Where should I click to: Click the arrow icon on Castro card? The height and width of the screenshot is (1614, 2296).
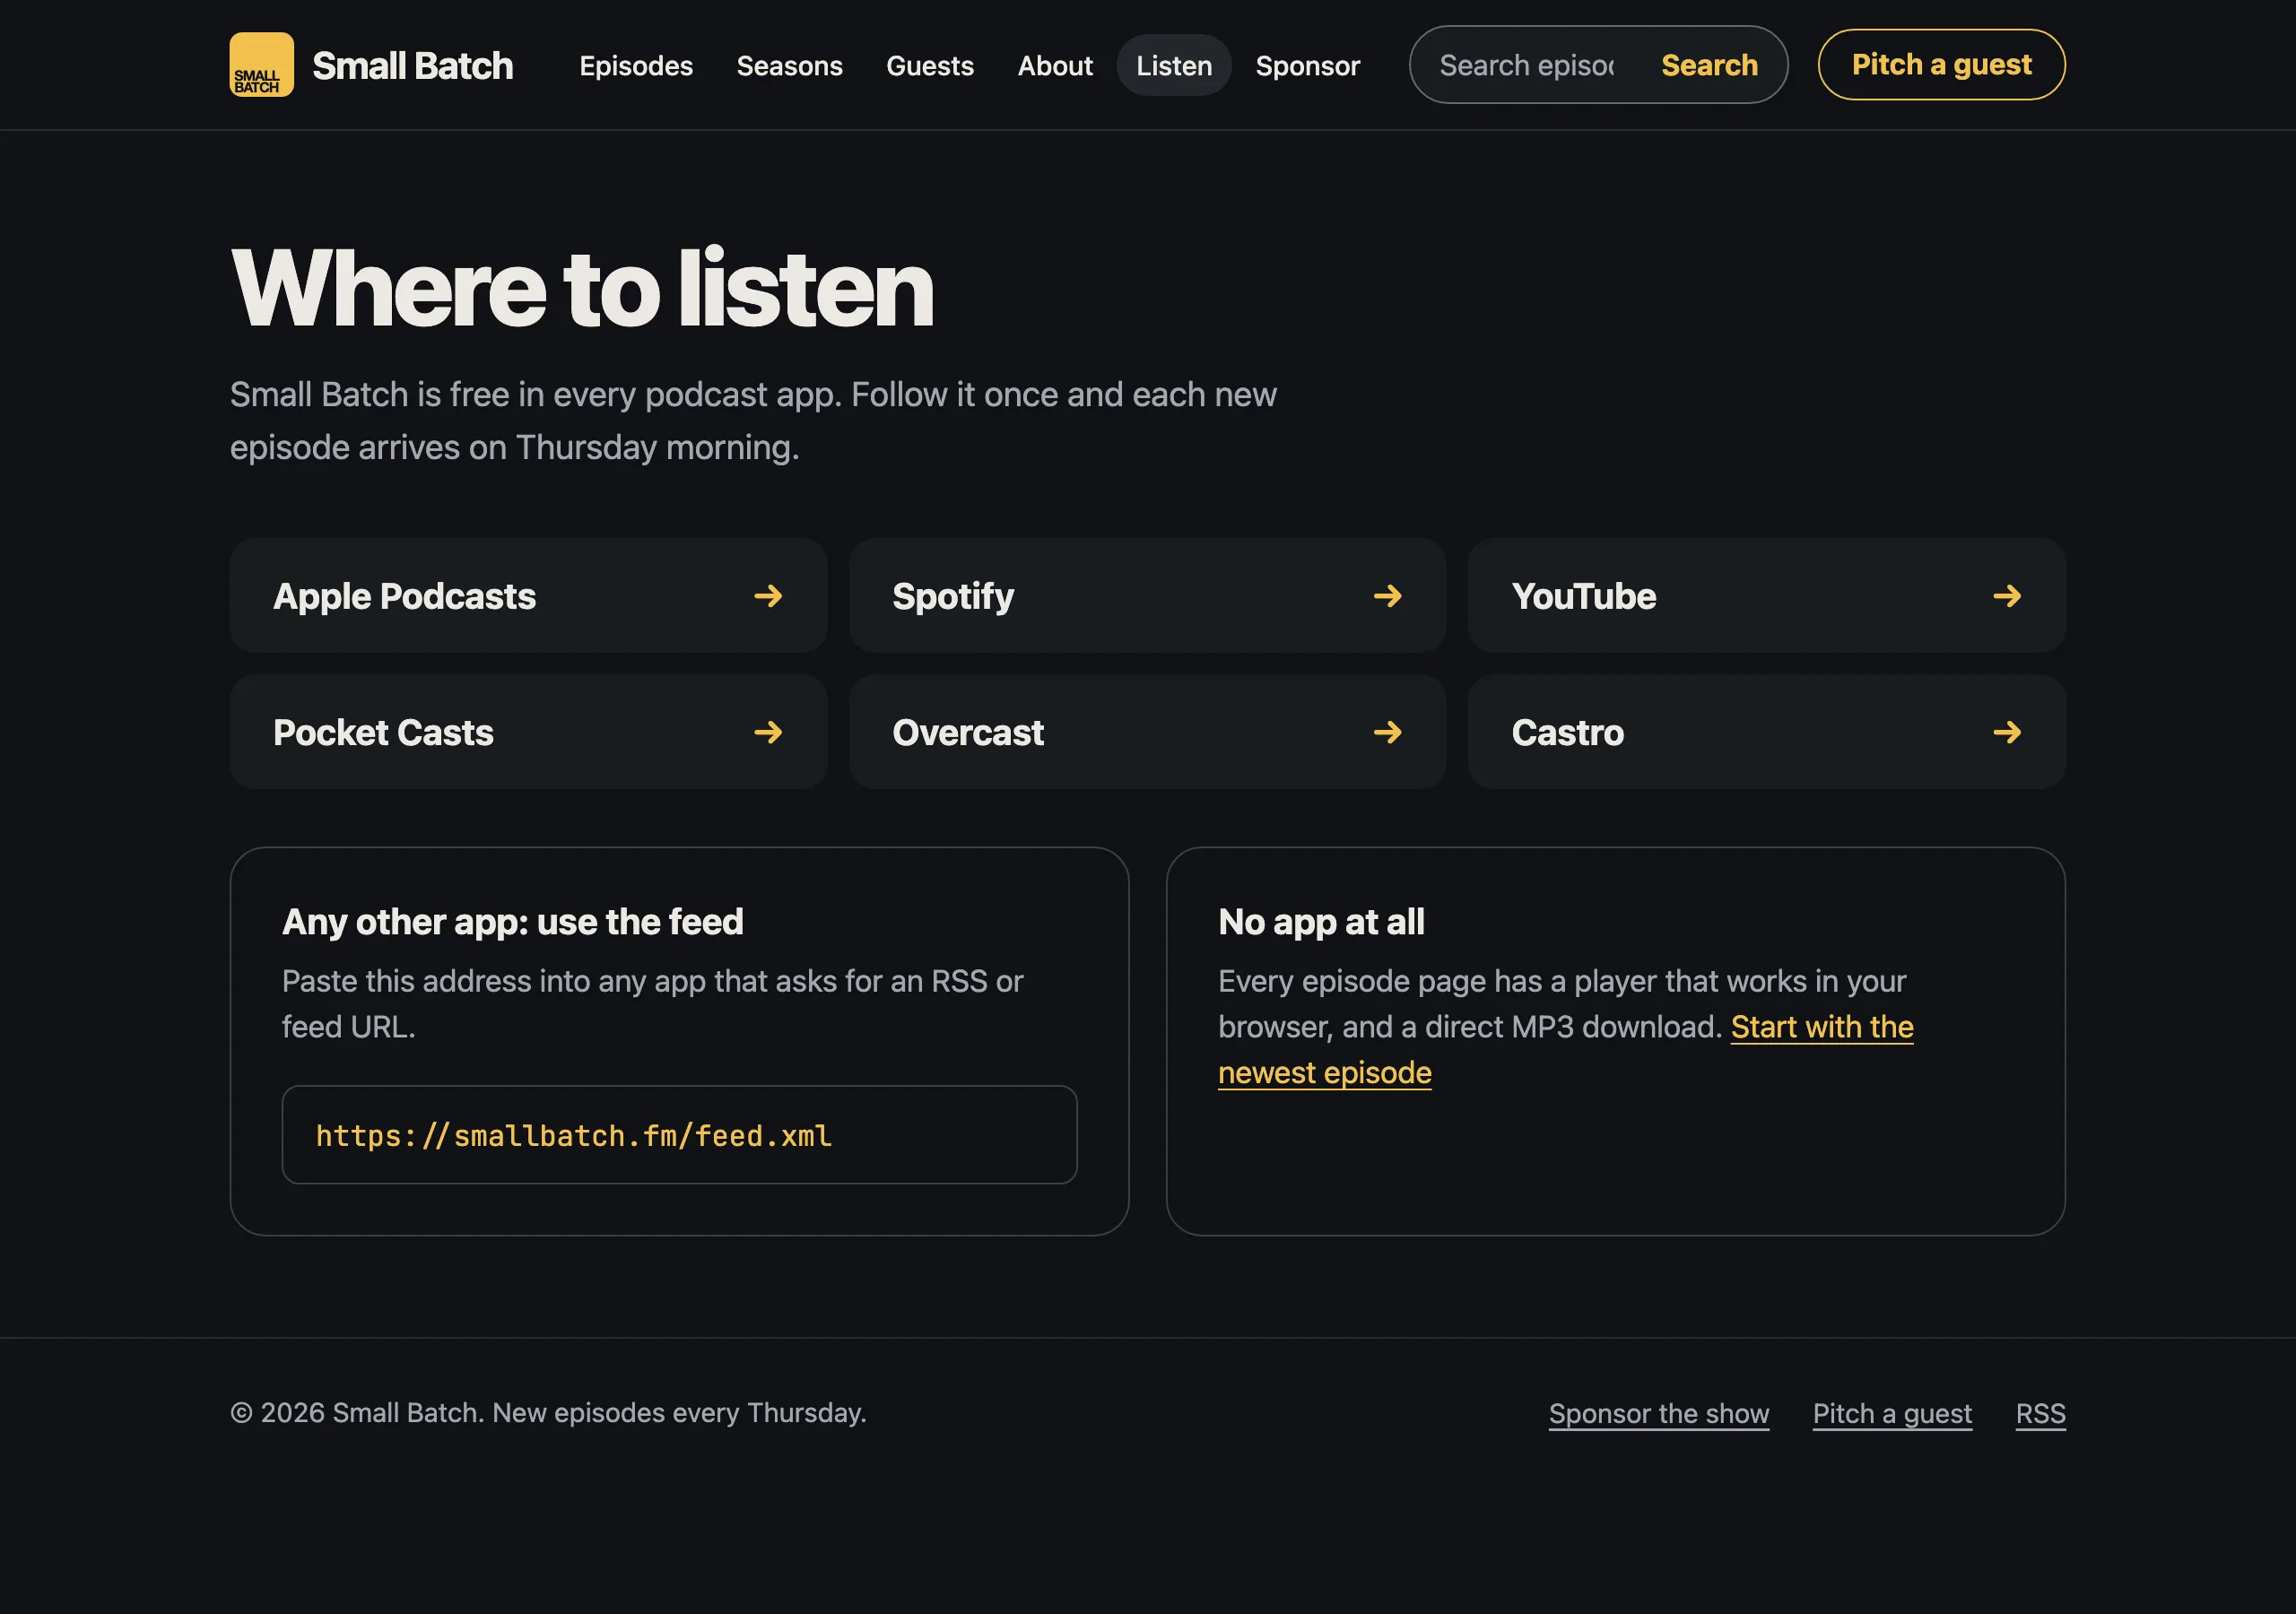2006,732
